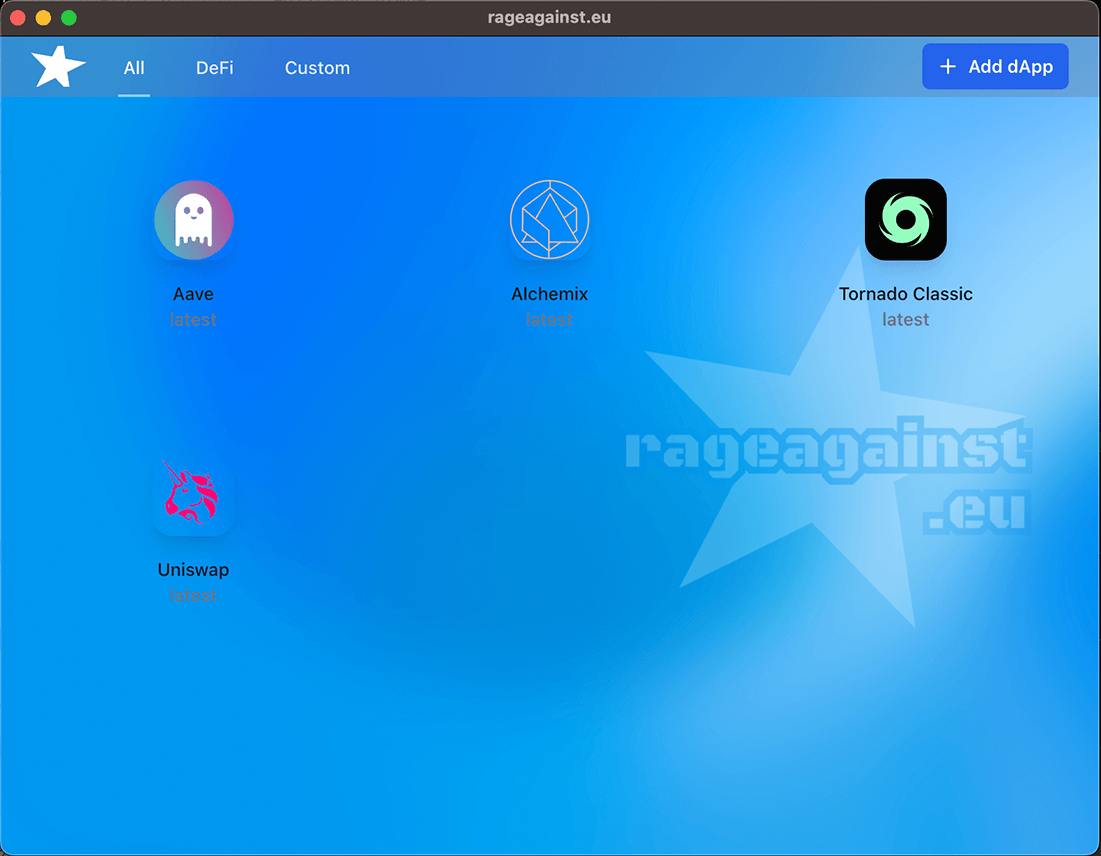This screenshot has height=856, width=1101.
Task: Switch to the All tab
Action: pyautogui.click(x=134, y=68)
